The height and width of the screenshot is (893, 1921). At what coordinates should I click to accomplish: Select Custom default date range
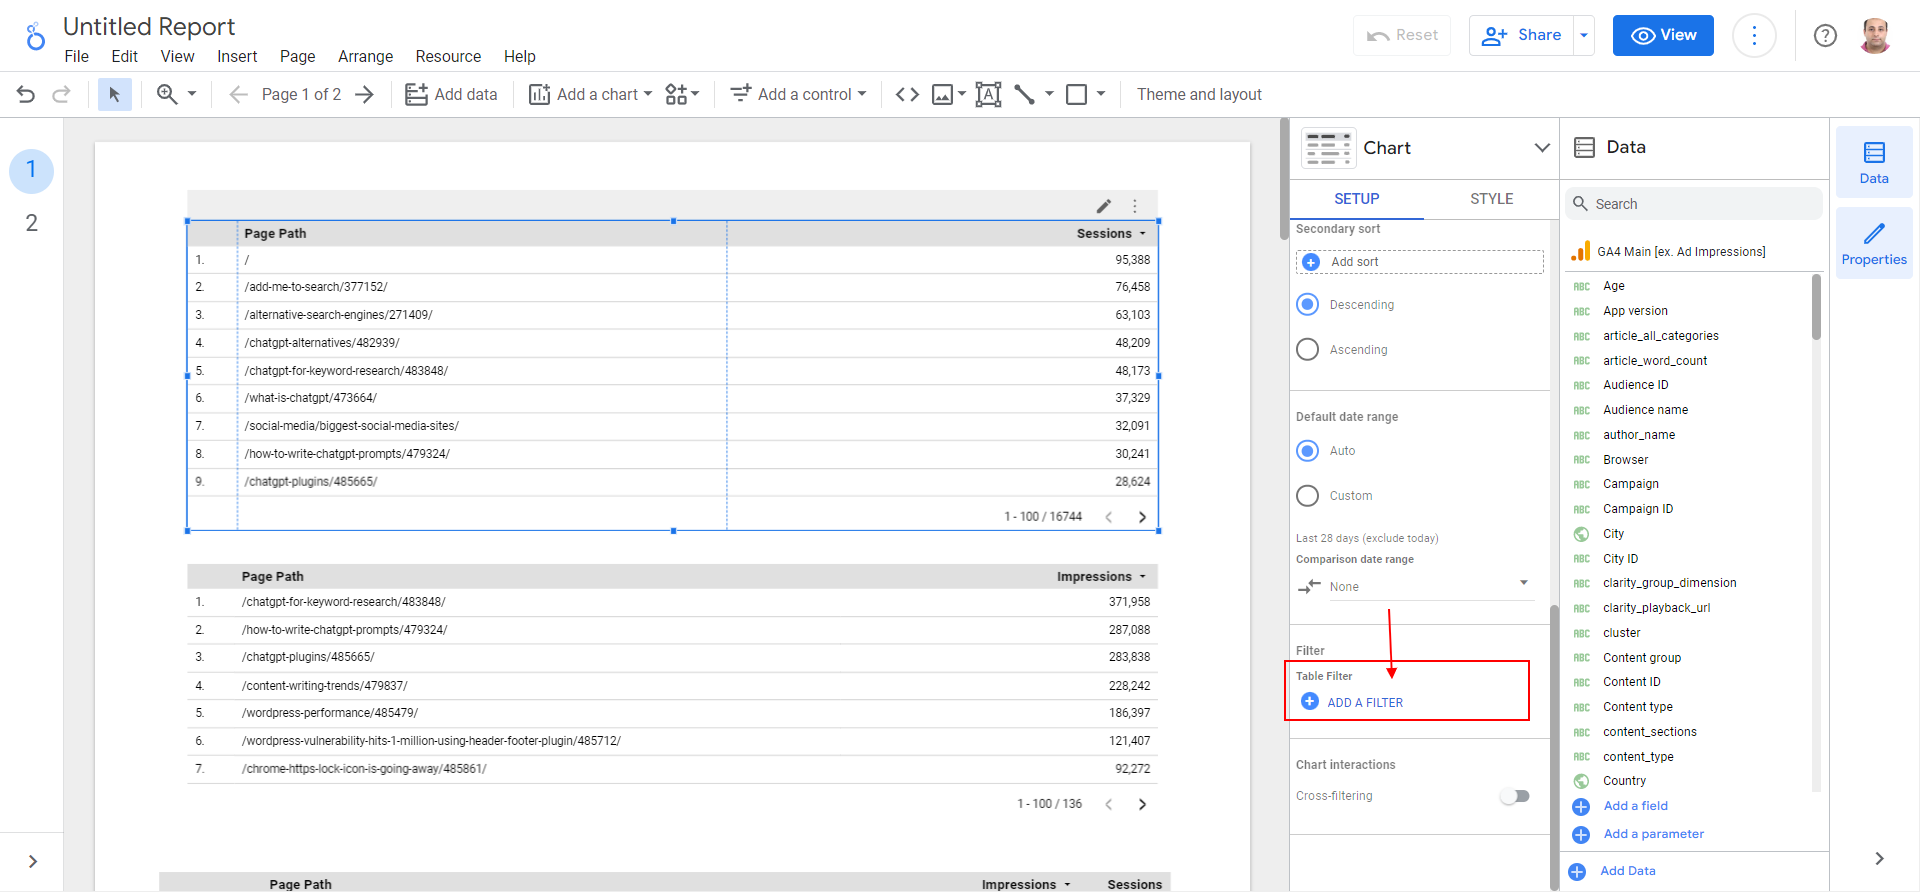coord(1308,495)
